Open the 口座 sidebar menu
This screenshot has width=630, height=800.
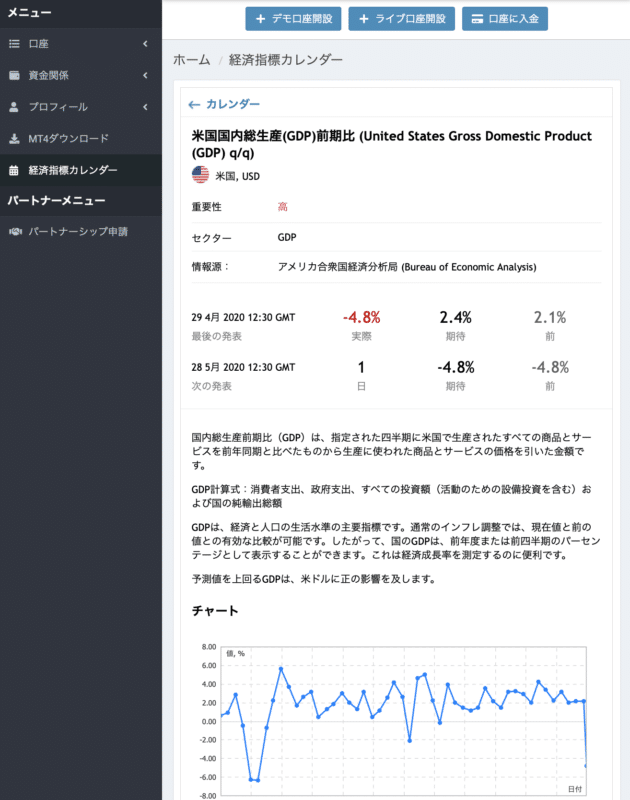tap(81, 44)
